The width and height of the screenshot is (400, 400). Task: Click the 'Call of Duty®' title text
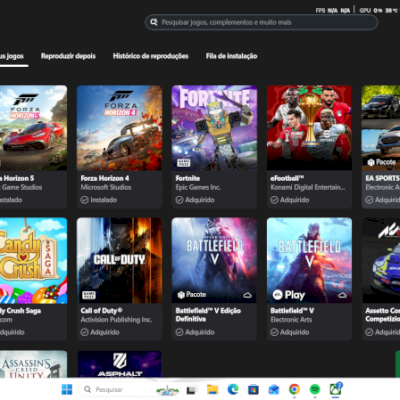point(102,311)
